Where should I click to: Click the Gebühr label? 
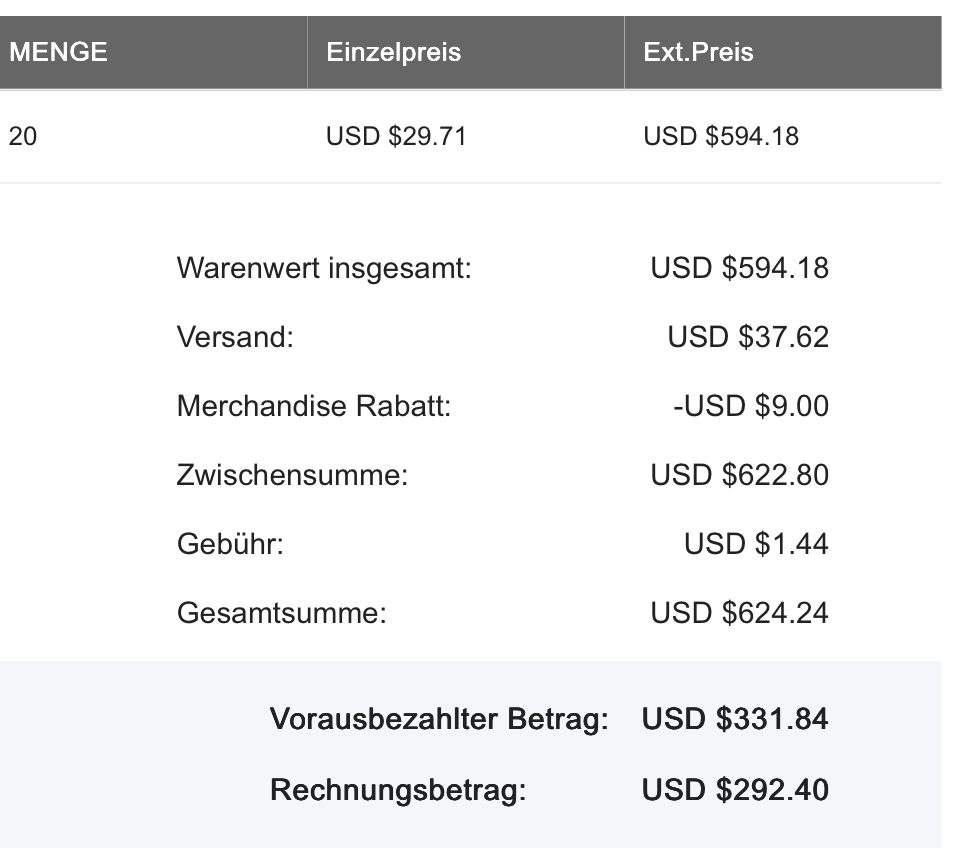(x=230, y=544)
